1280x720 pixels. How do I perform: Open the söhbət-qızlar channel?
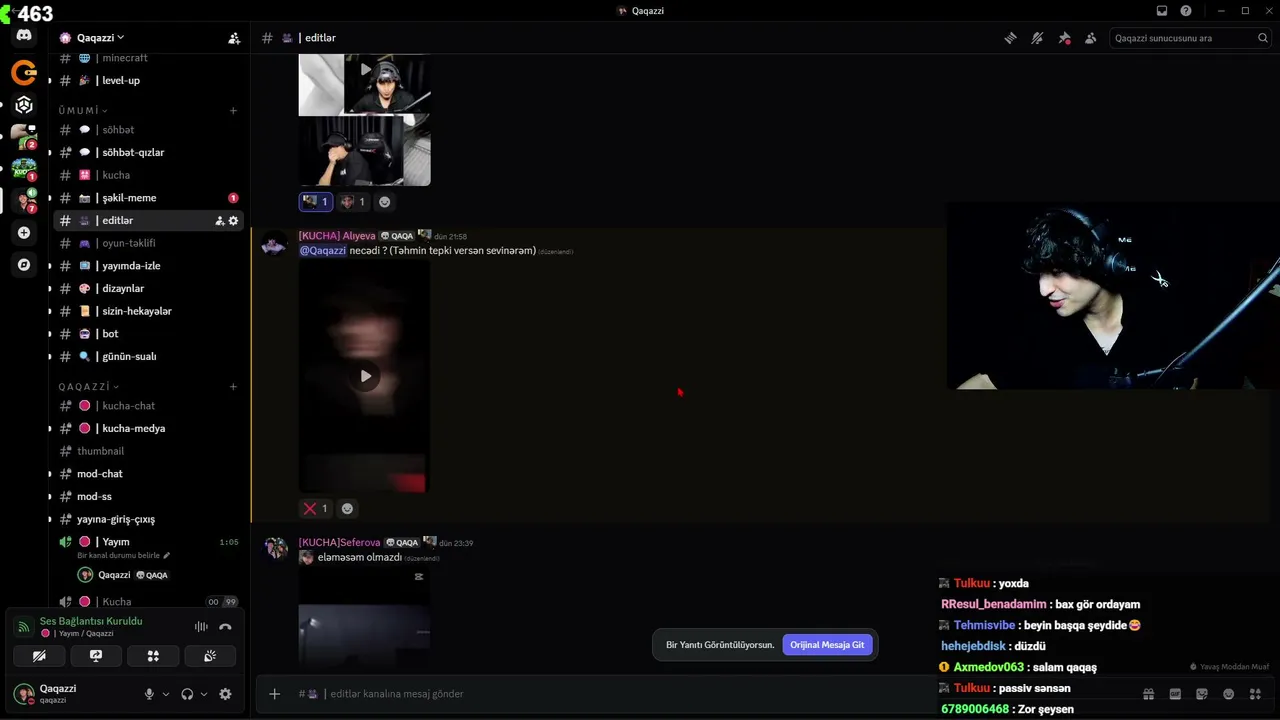[148, 153]
